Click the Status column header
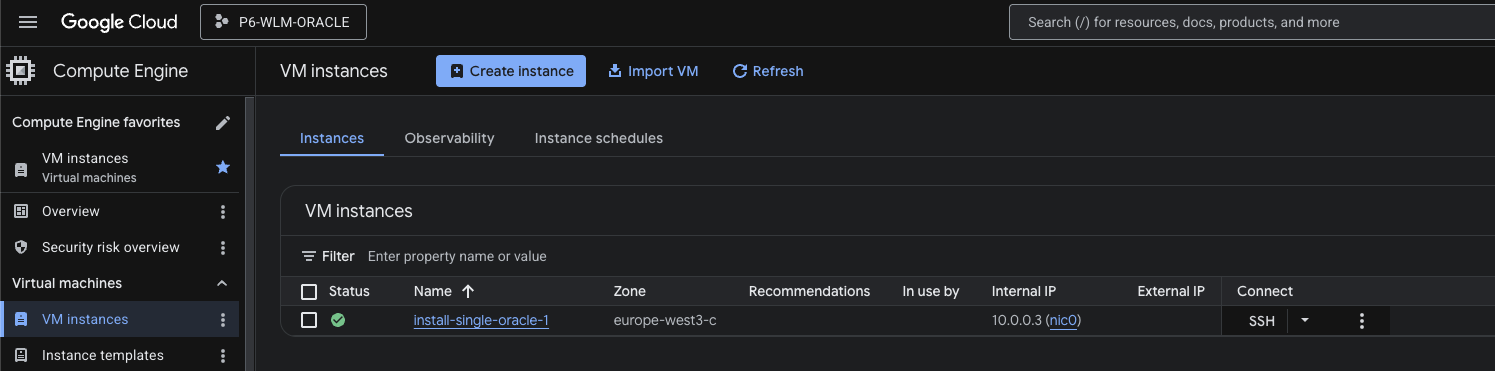Viewport: 1495px width, 371px height. [x=349, y=291]
